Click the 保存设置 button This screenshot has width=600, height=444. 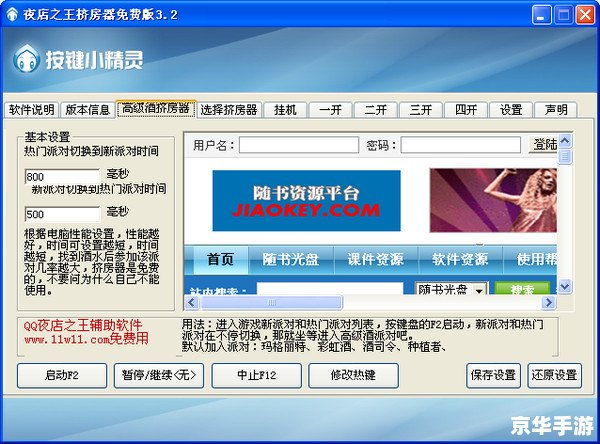click(x=493, y=375)
